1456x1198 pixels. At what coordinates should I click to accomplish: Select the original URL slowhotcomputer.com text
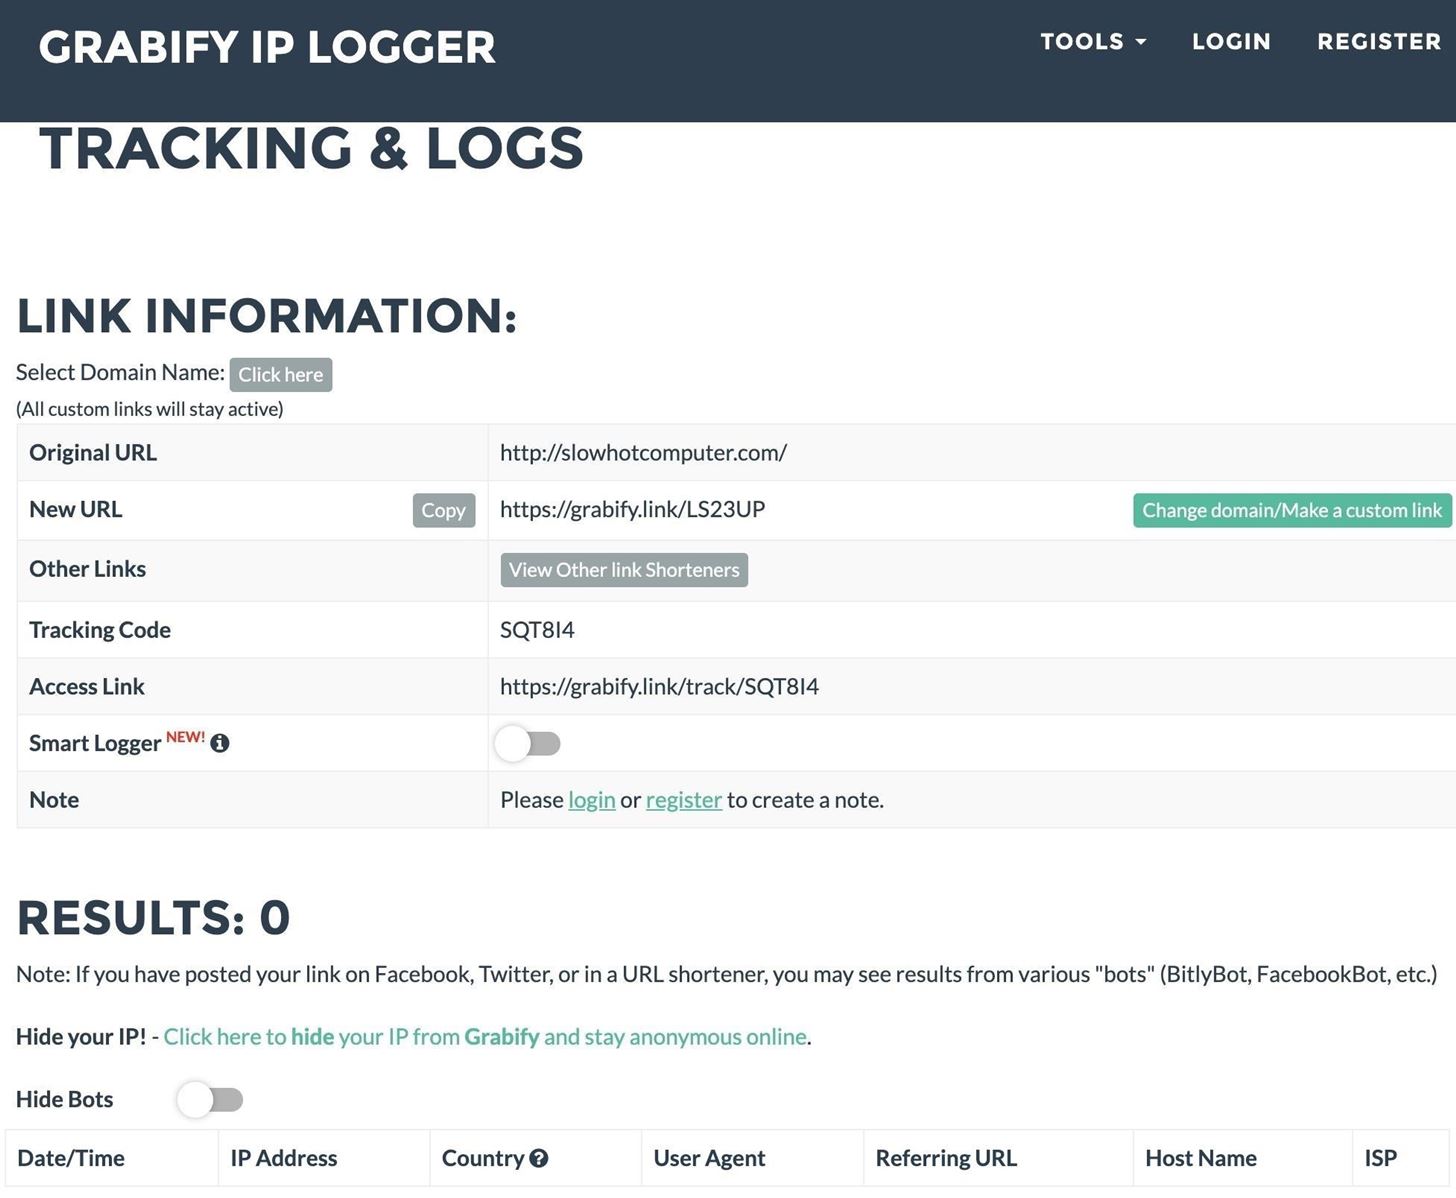pyautogui.click(x=643, y=452)
